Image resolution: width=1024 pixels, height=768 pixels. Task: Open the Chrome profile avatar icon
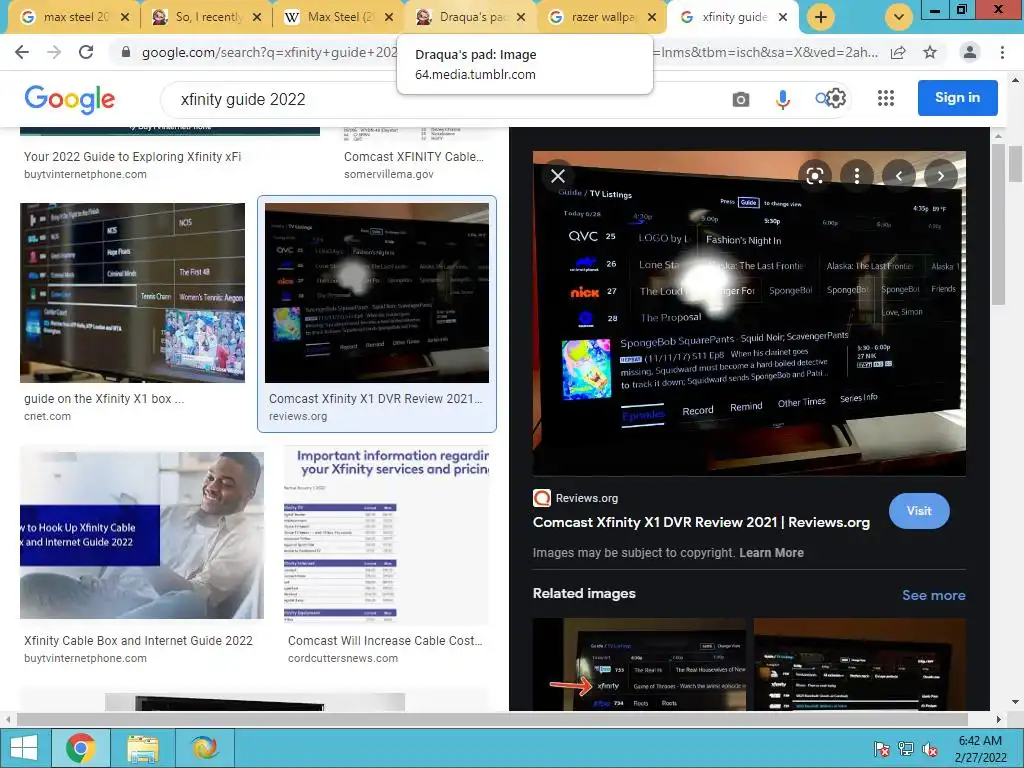970,52
